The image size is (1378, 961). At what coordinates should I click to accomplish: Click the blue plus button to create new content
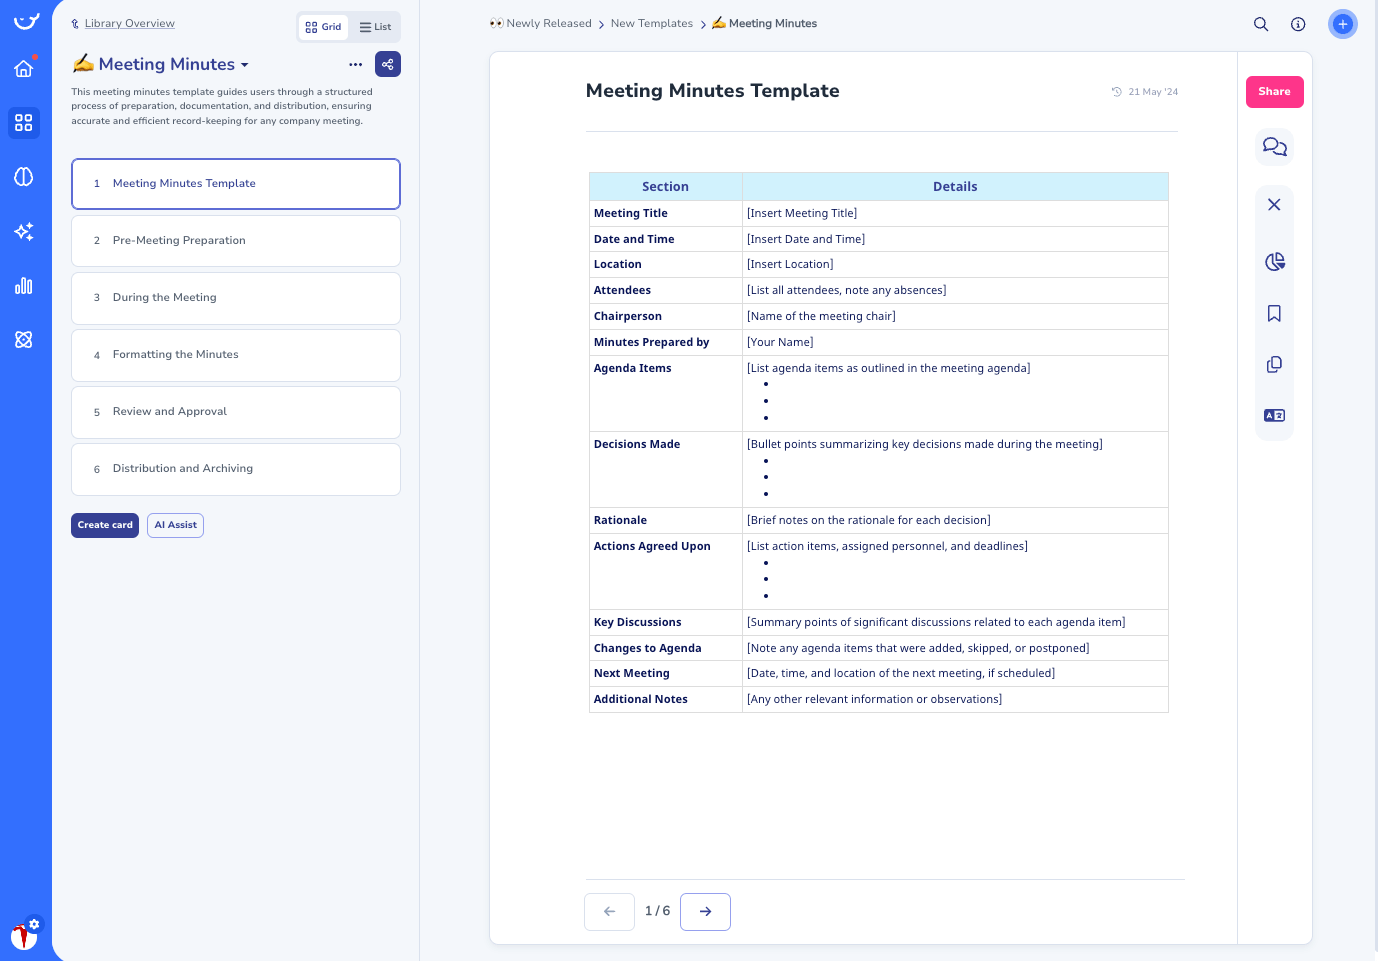(x=1343, y=24)
